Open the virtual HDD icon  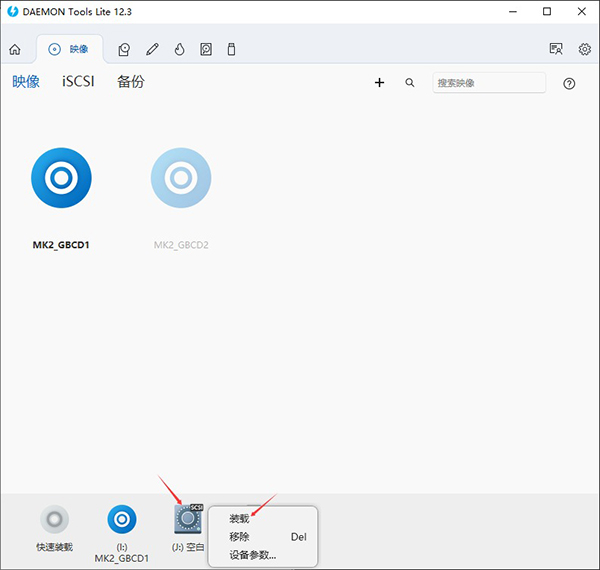click(205, 48)
